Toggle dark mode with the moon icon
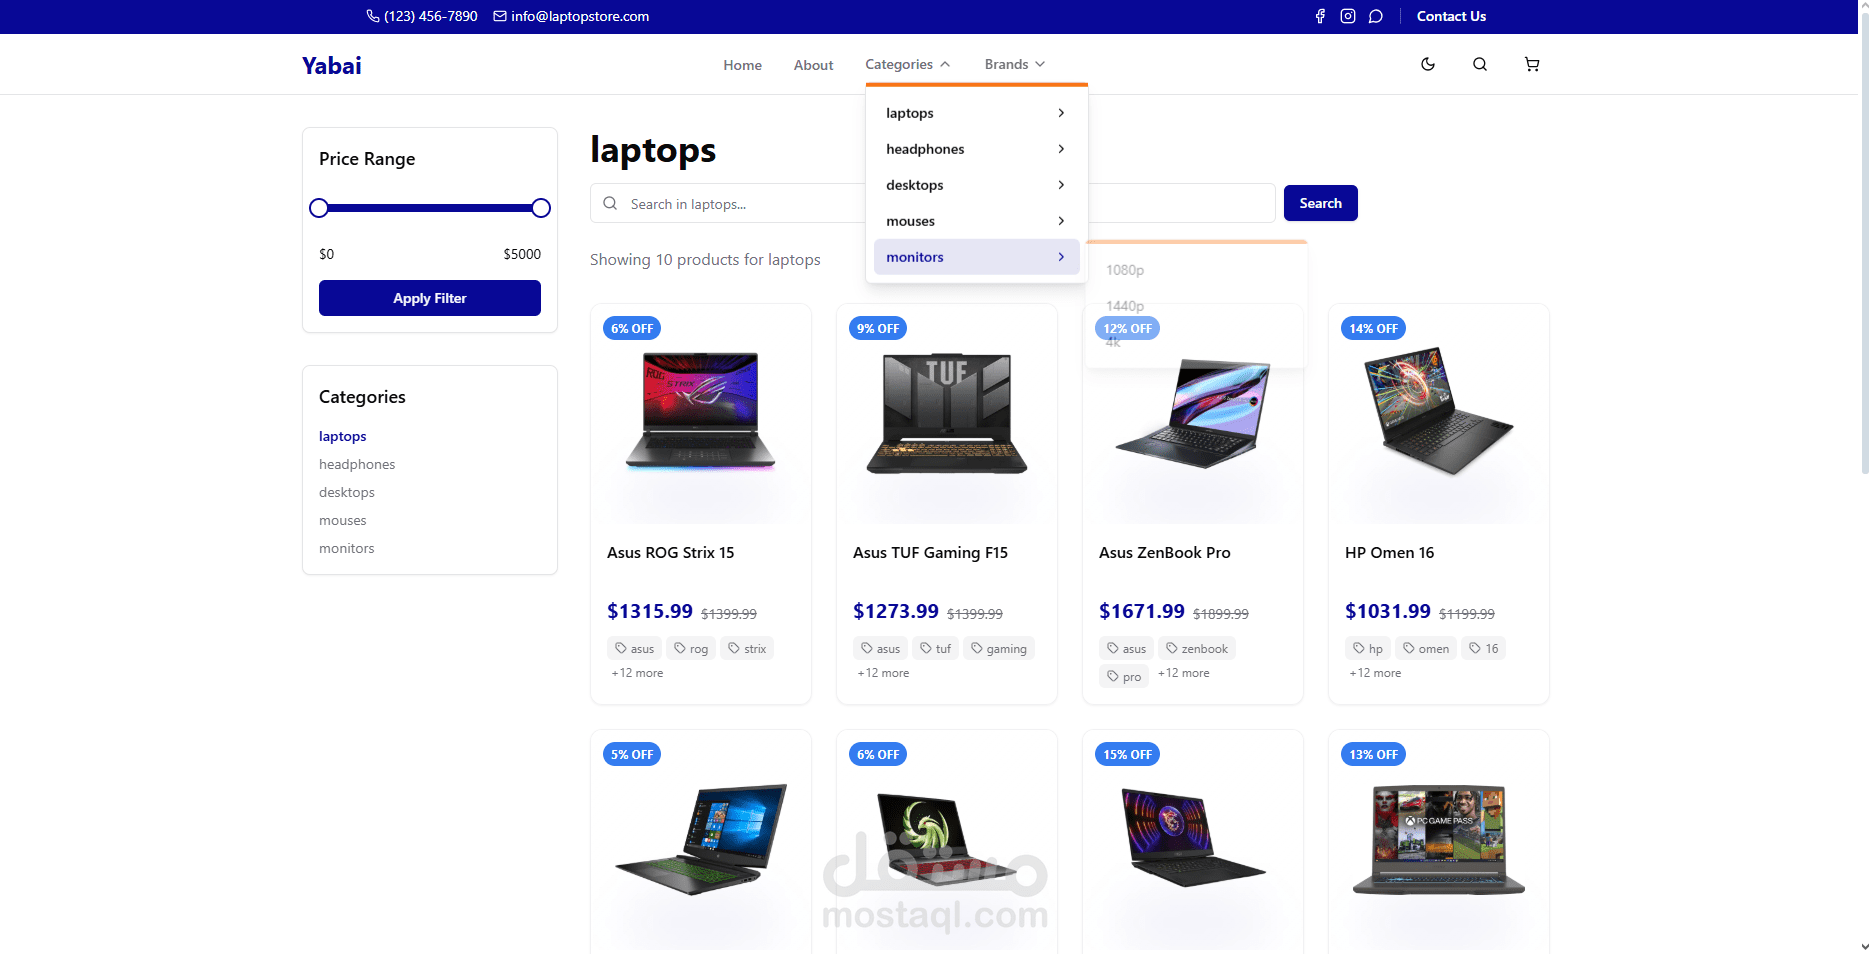The width and height of the screenshot is (1872, 954). point(1427,64)
